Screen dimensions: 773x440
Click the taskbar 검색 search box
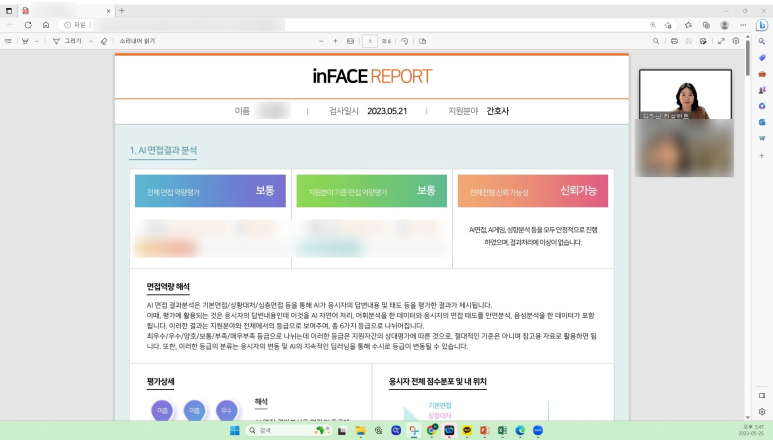(288, 431)
